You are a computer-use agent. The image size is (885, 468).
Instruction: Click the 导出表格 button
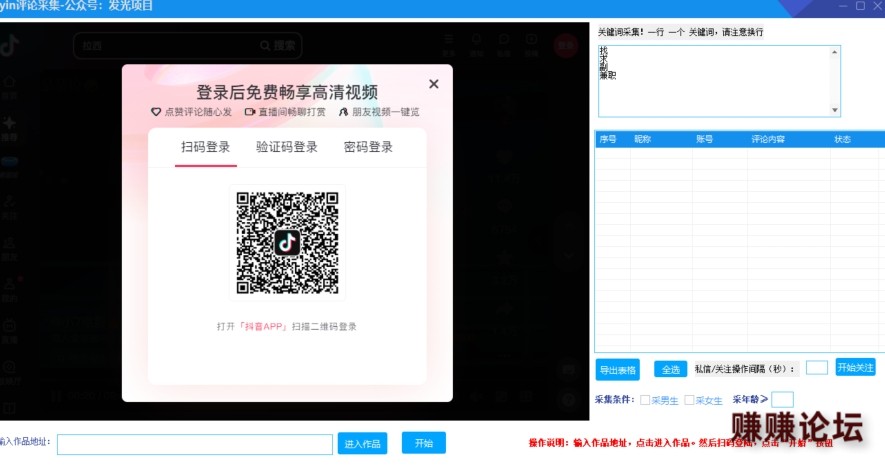(618, 370)
